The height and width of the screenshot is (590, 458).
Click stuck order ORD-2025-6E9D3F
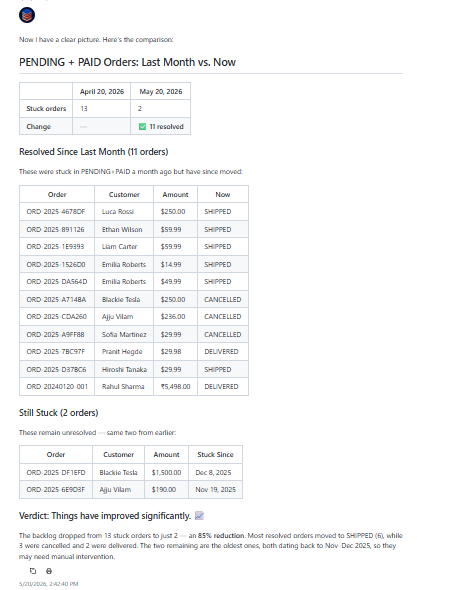[x=56, y=489]
